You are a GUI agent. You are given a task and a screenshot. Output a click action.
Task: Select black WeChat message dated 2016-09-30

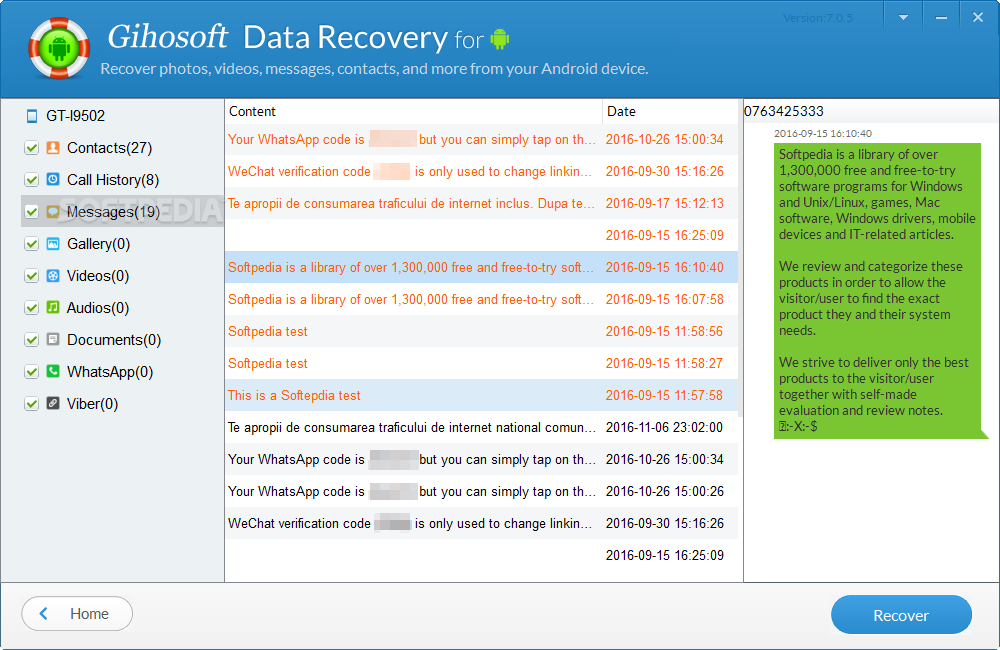click(482, 523)
